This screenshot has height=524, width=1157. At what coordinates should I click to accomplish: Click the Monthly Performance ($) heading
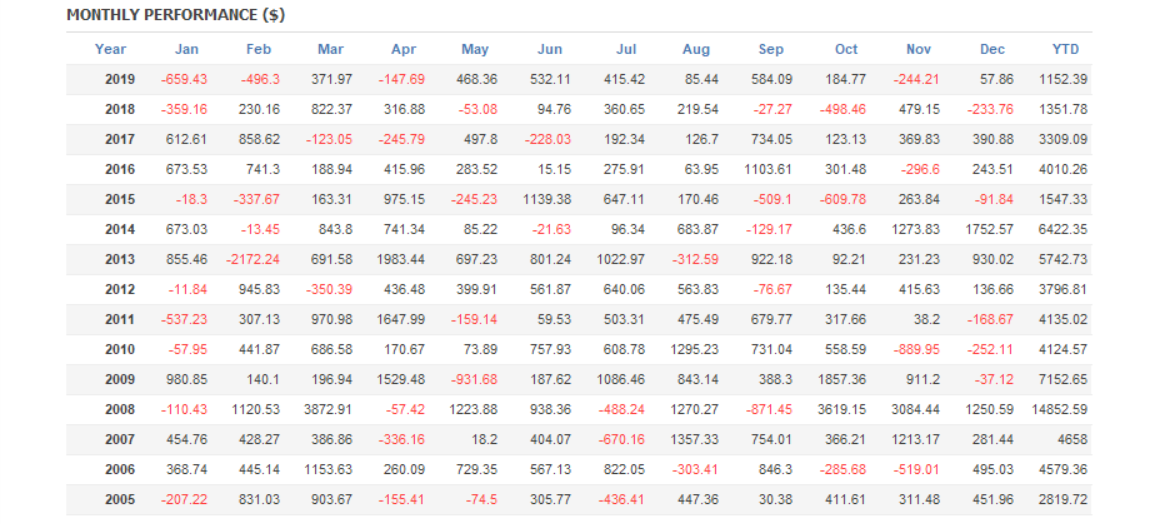pos(176,15)
